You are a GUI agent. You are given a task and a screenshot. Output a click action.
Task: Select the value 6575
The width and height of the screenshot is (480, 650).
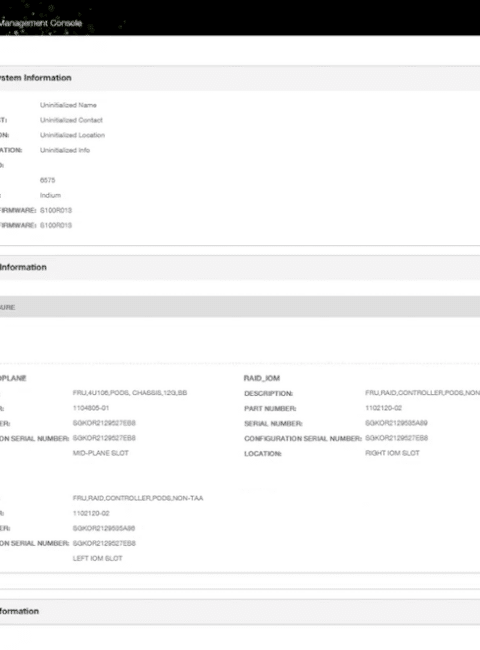(x=48, y=180)
